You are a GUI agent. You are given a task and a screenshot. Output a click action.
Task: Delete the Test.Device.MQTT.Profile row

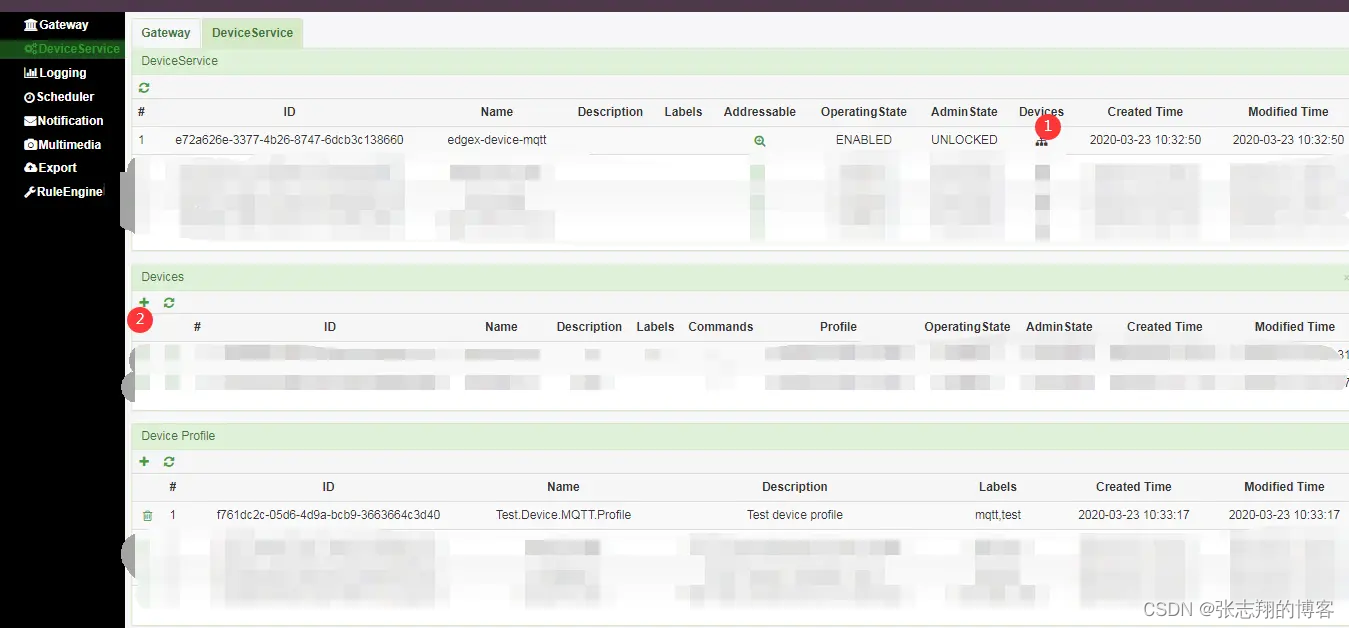[148, 516]
